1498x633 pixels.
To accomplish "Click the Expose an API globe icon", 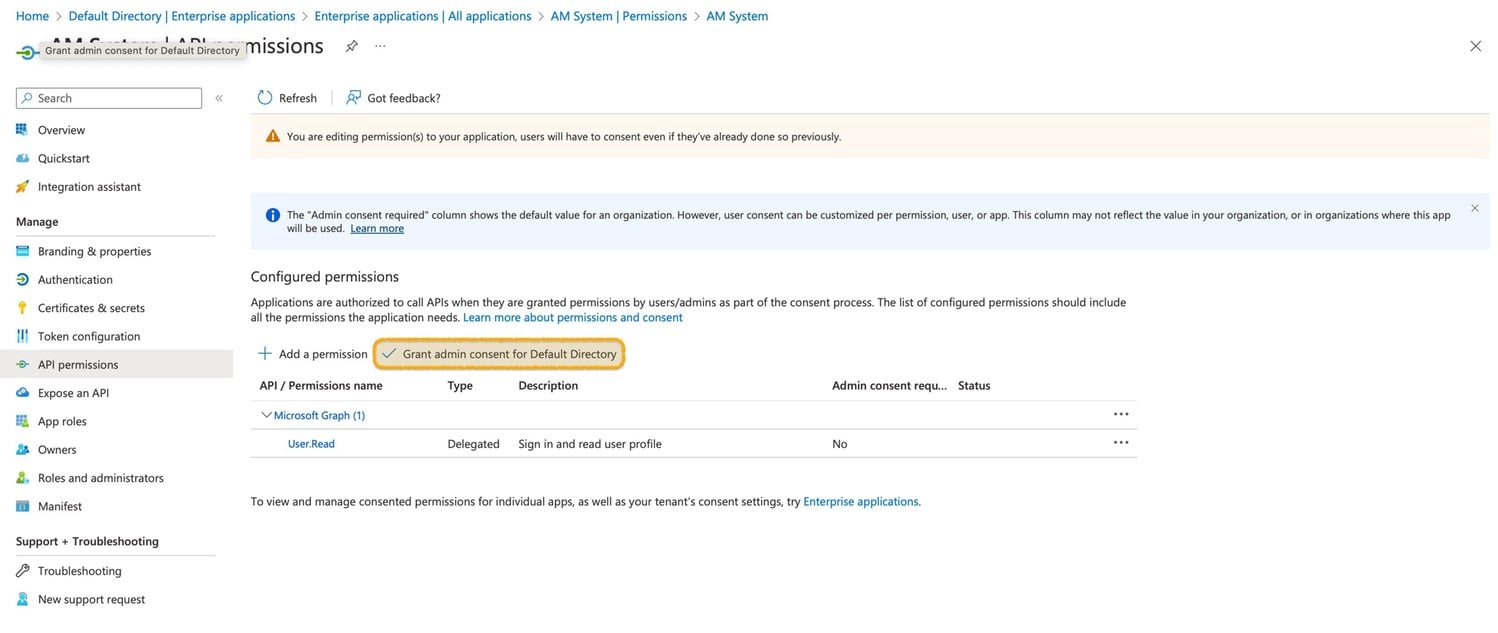I will (x=21, y=392).
